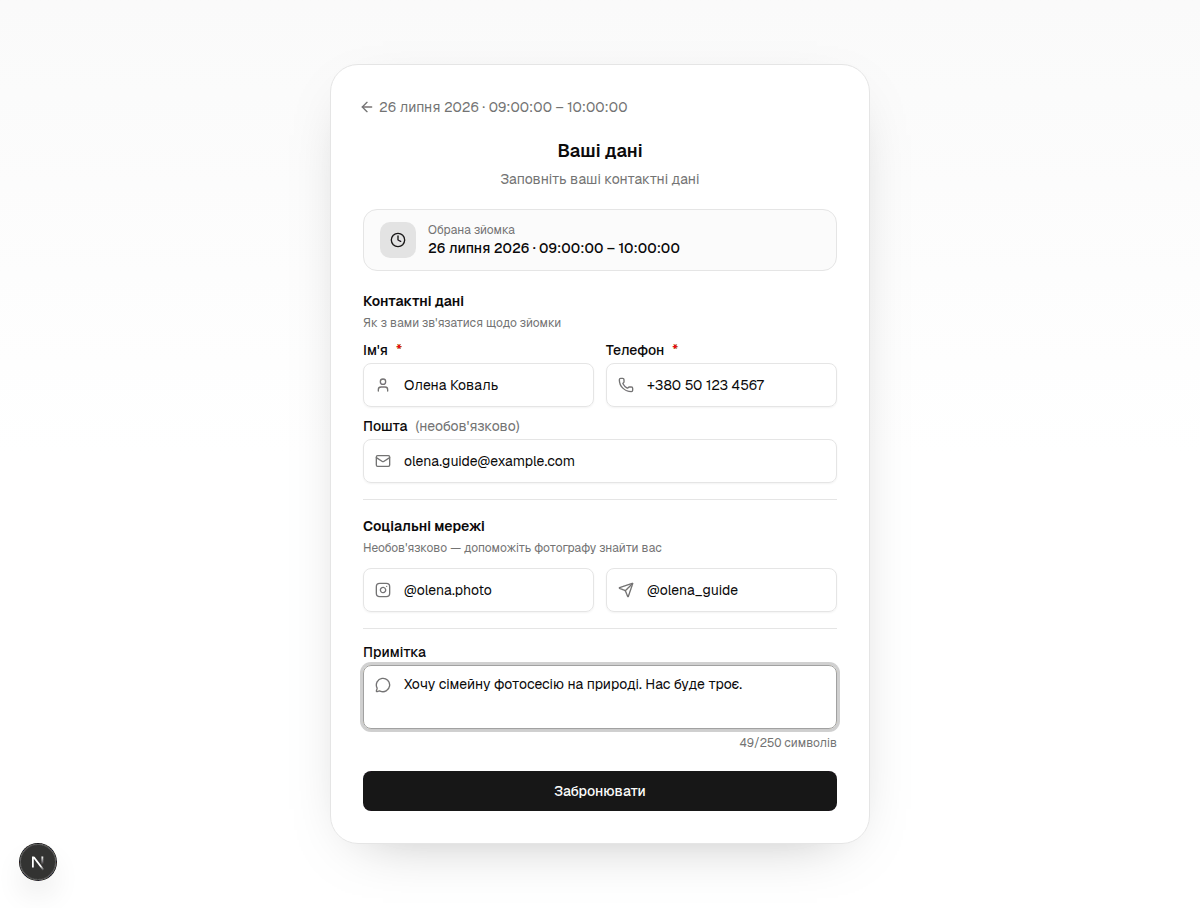Select the @olena_guide Telegram field

(721, 590)
